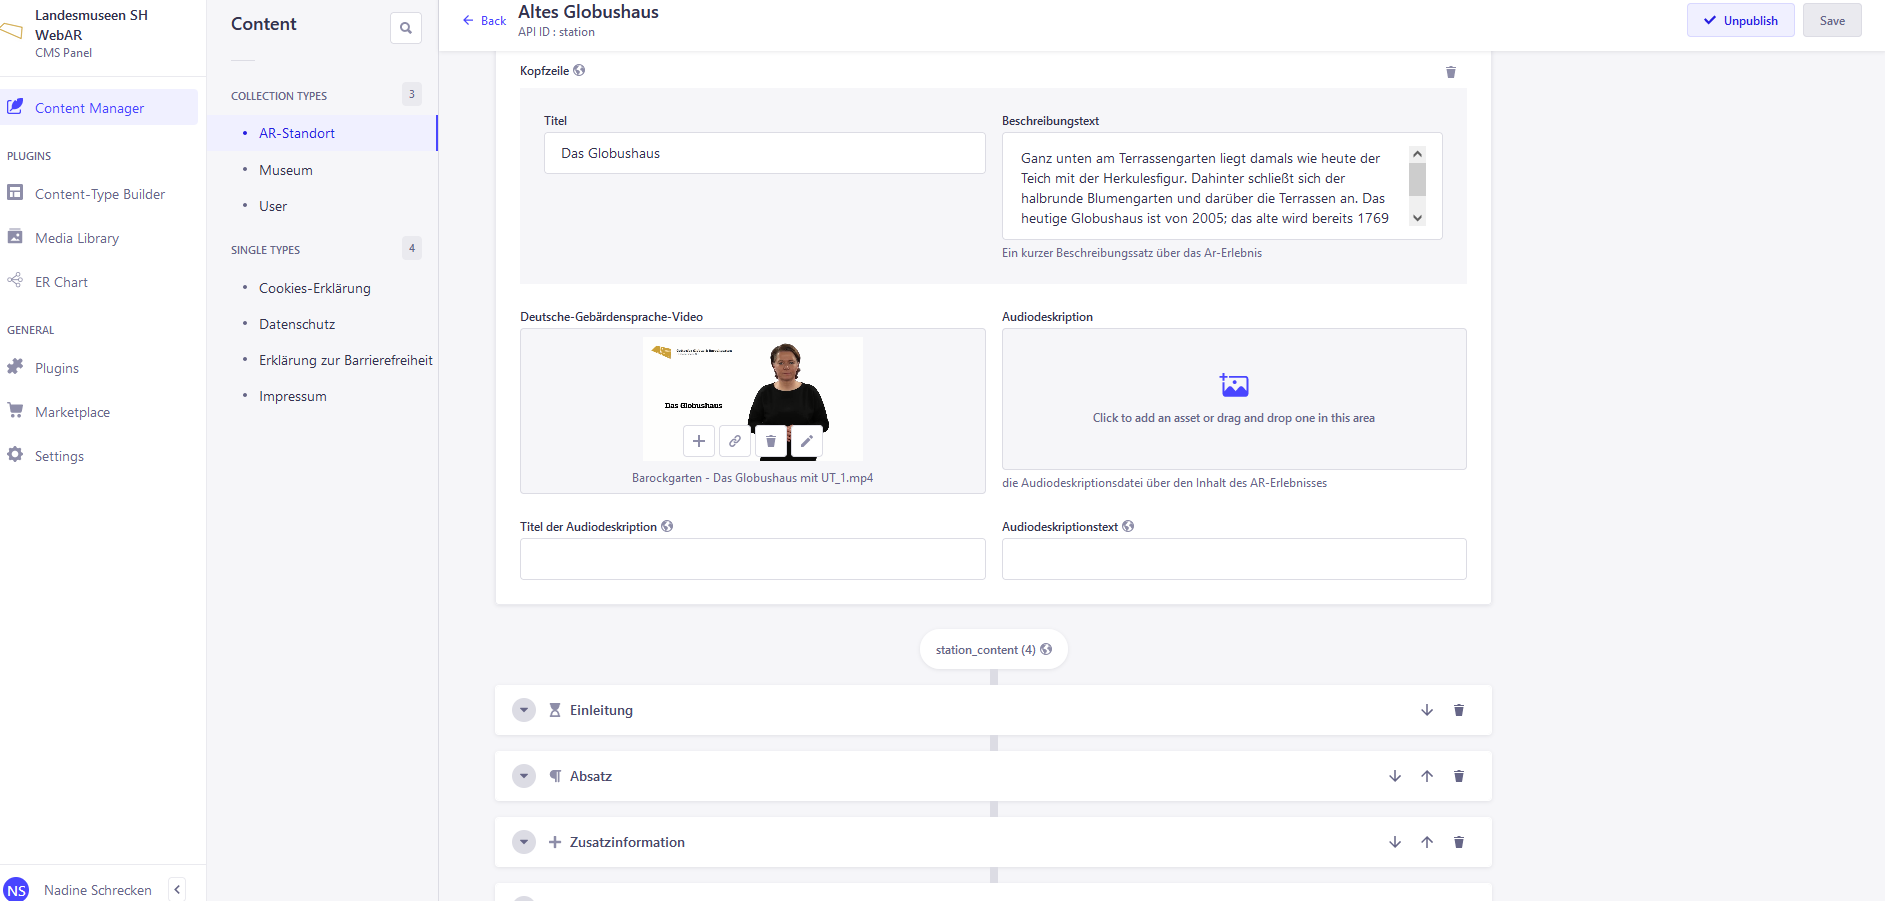Move Zusatzinformation component down

coord(1395,842)
